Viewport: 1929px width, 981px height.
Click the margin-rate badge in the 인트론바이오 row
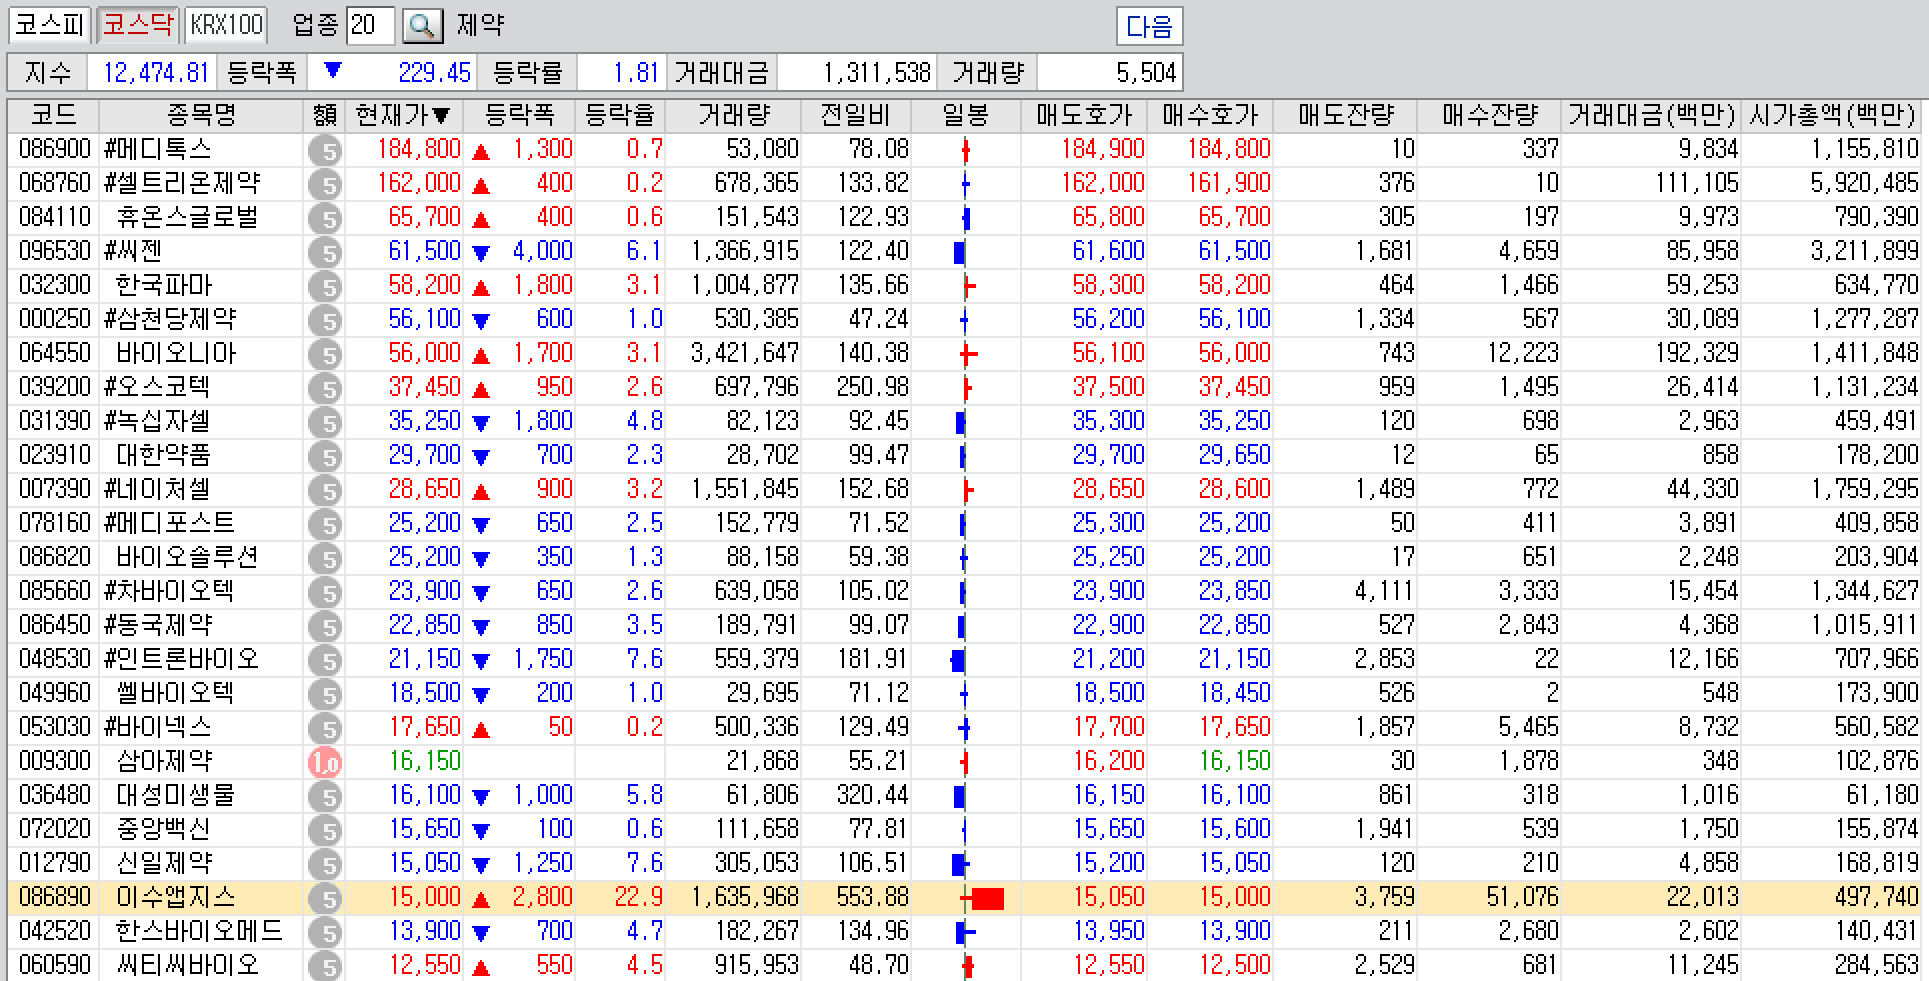pyautogui.click(x=325, y=662)
